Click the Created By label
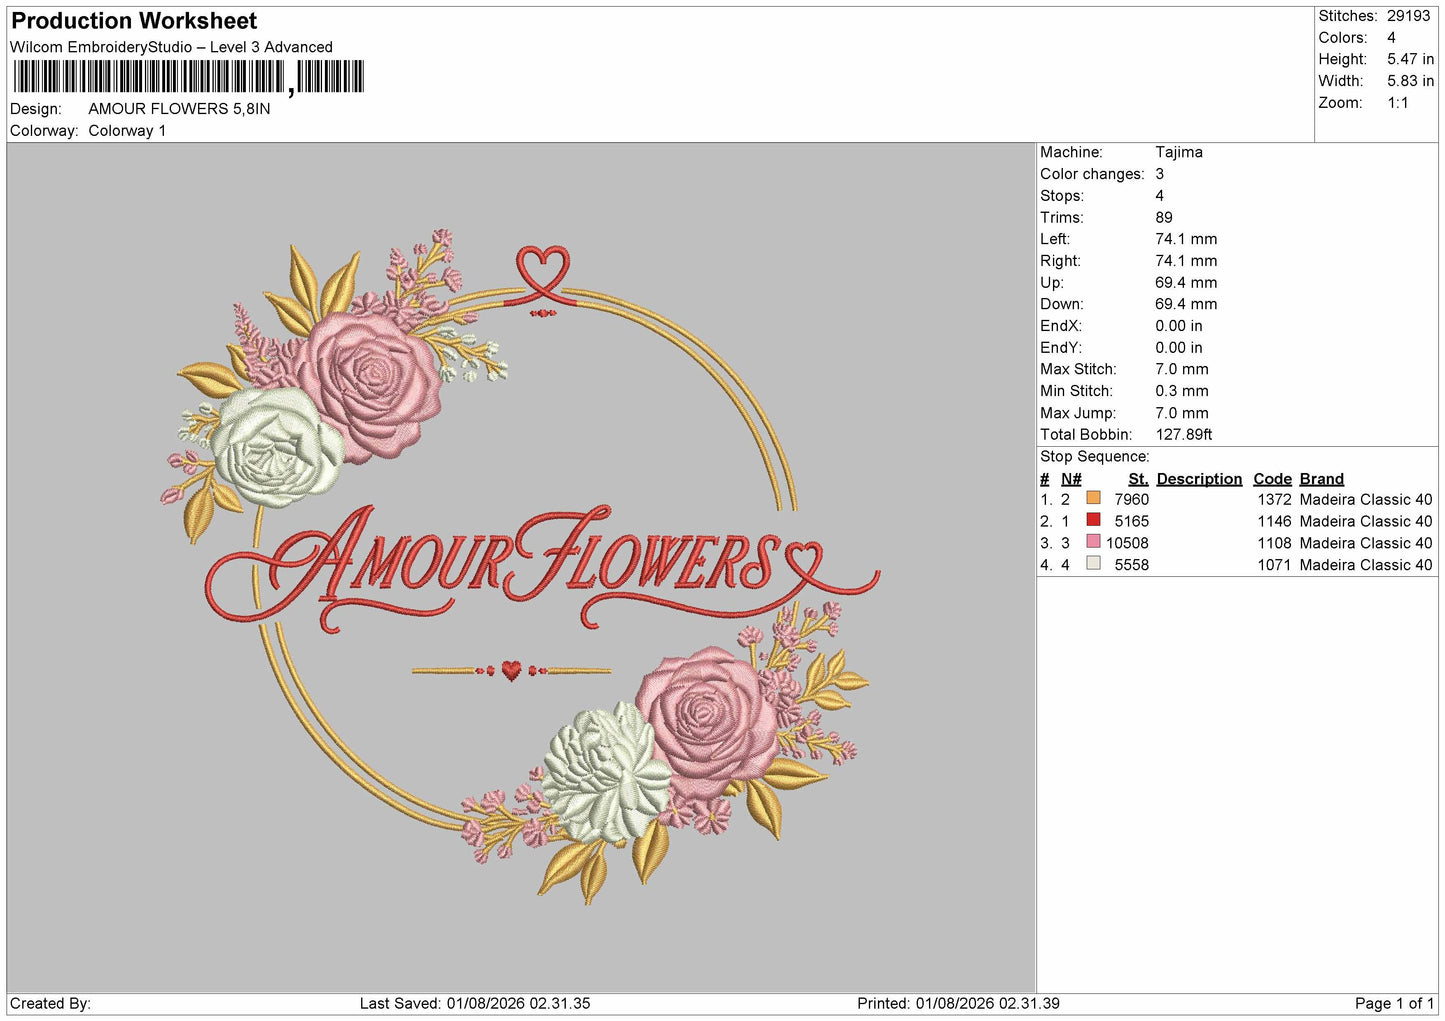Screen dimensions: 1445x1021 point(50,1003)
